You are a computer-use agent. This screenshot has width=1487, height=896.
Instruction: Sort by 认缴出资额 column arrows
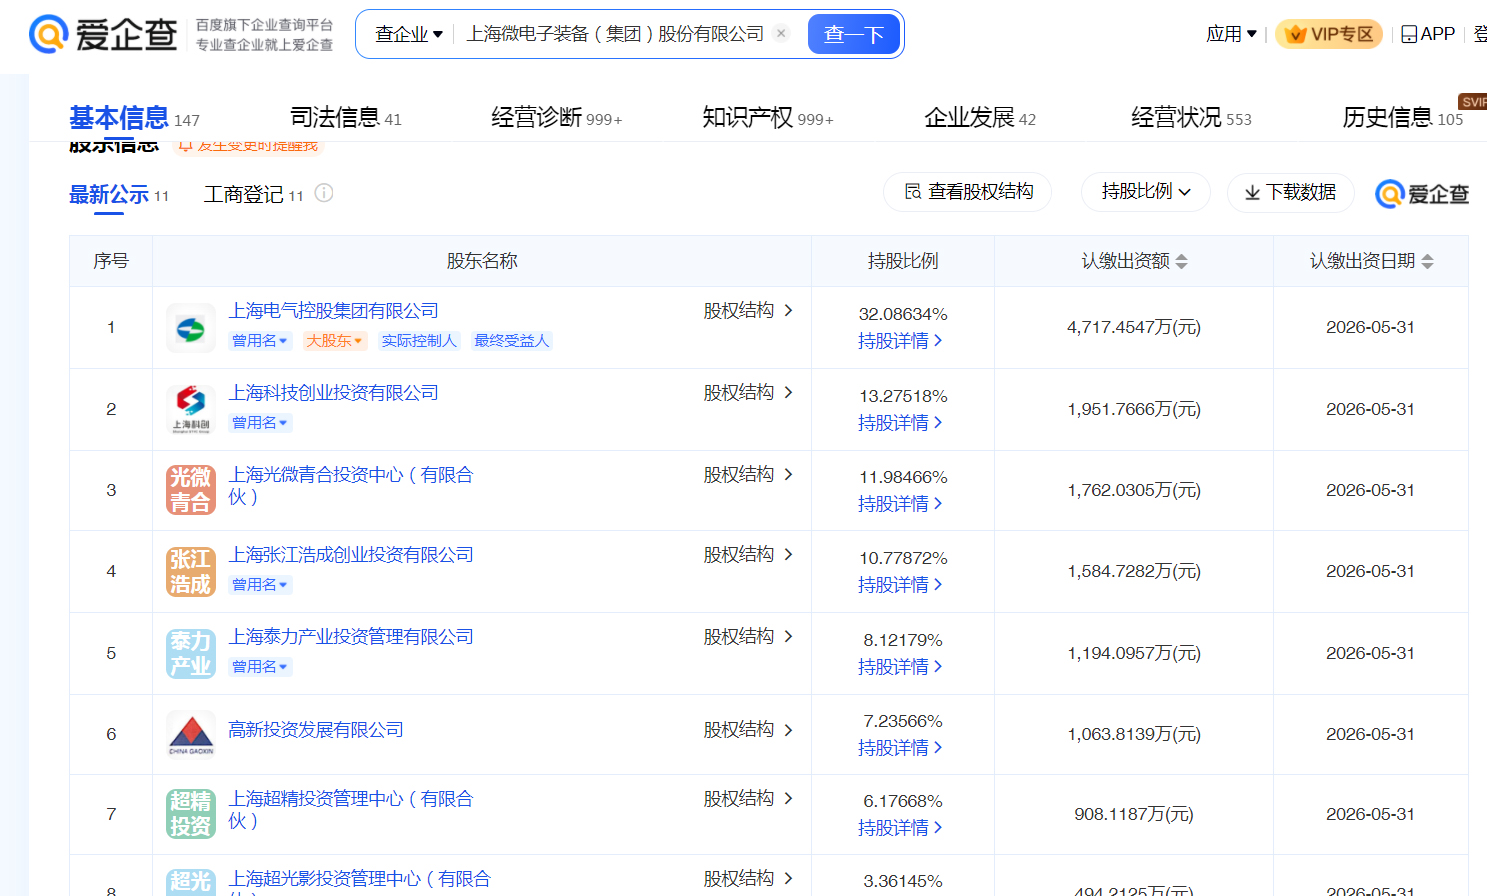pyautogui.click(x=1181, y=261)
